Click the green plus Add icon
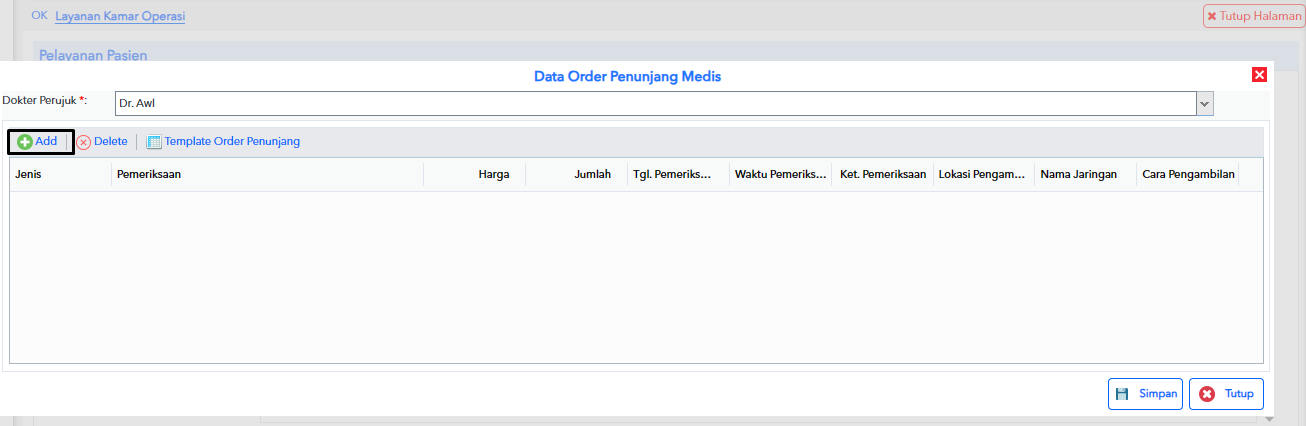The image size is (1306, 426). [x=25, y=142]
